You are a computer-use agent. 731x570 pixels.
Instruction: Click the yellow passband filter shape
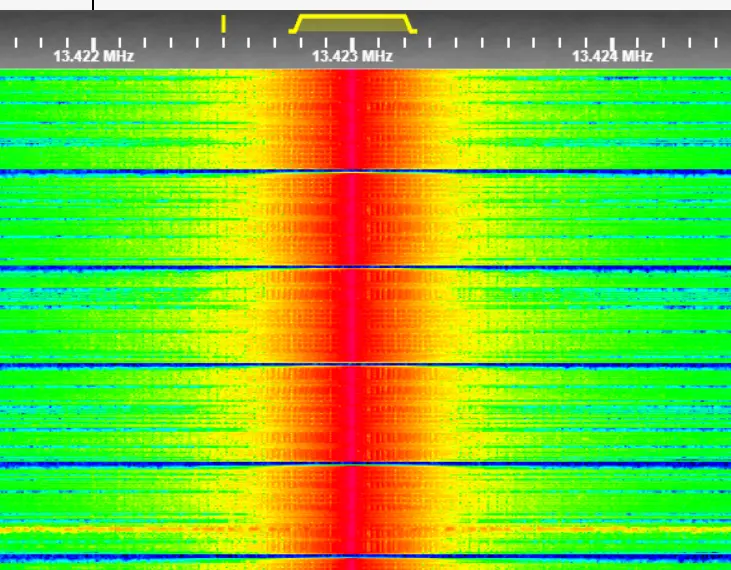click(352, 21)
